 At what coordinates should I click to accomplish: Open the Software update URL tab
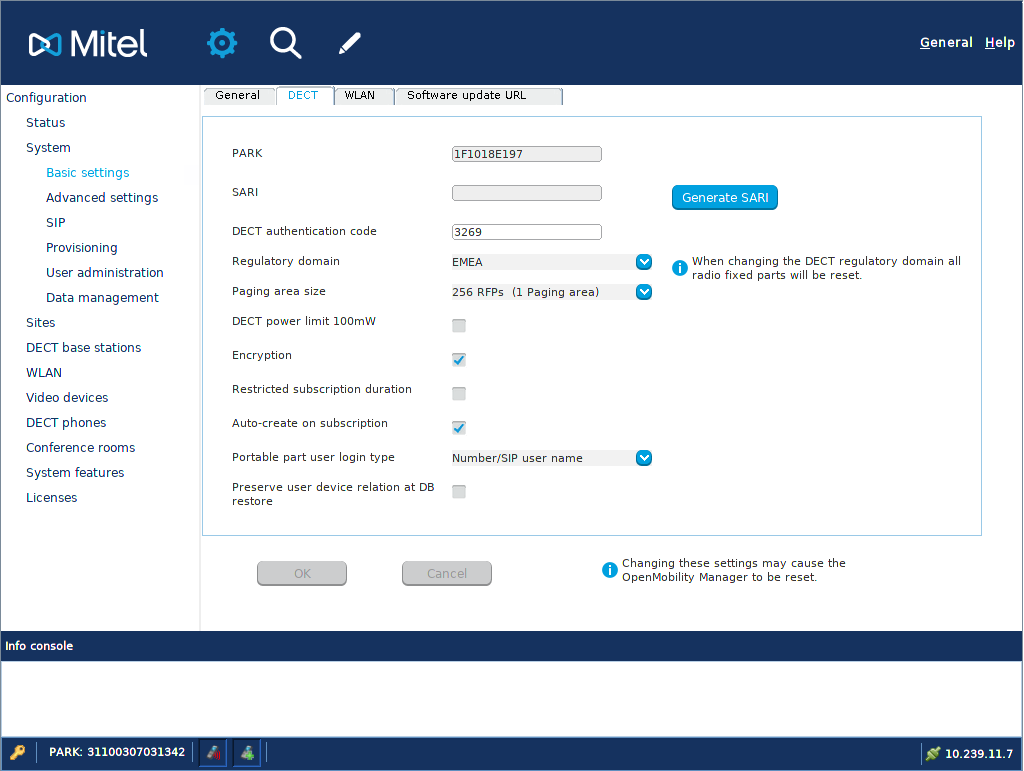(x=480, y=96)
